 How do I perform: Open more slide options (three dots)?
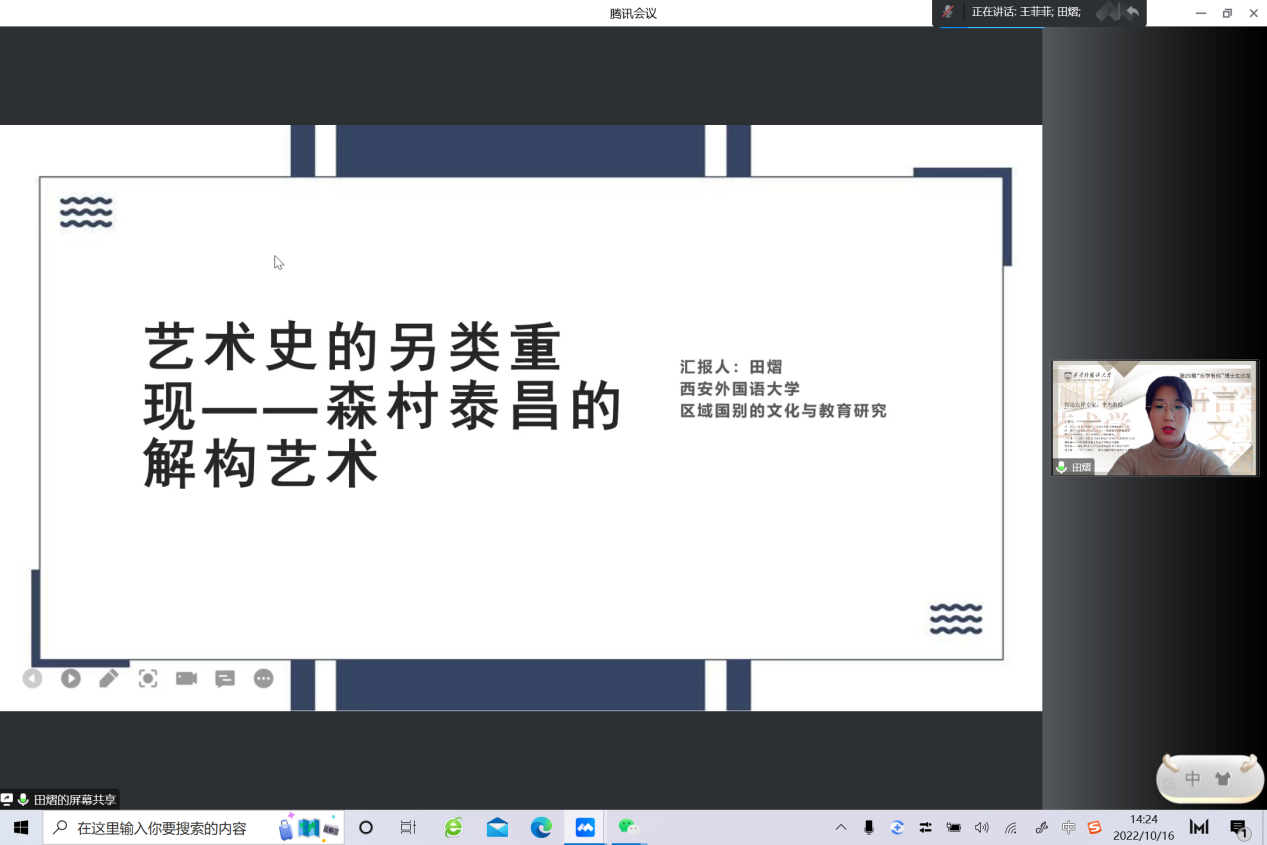[263, 679]
